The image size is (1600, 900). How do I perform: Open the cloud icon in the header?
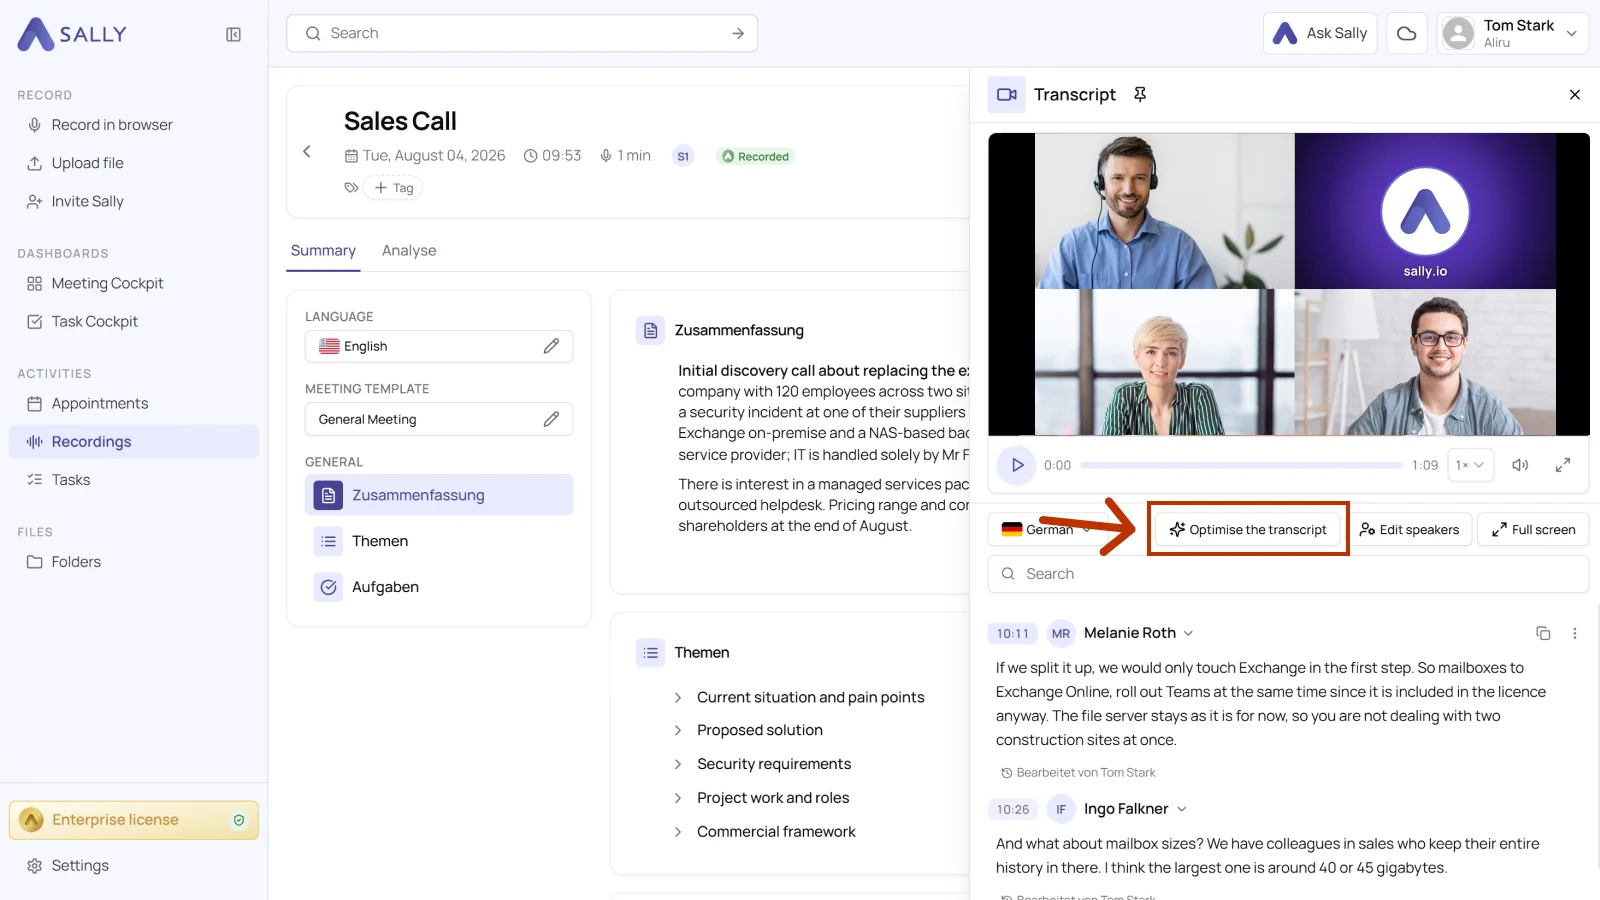coord(1406,33)
